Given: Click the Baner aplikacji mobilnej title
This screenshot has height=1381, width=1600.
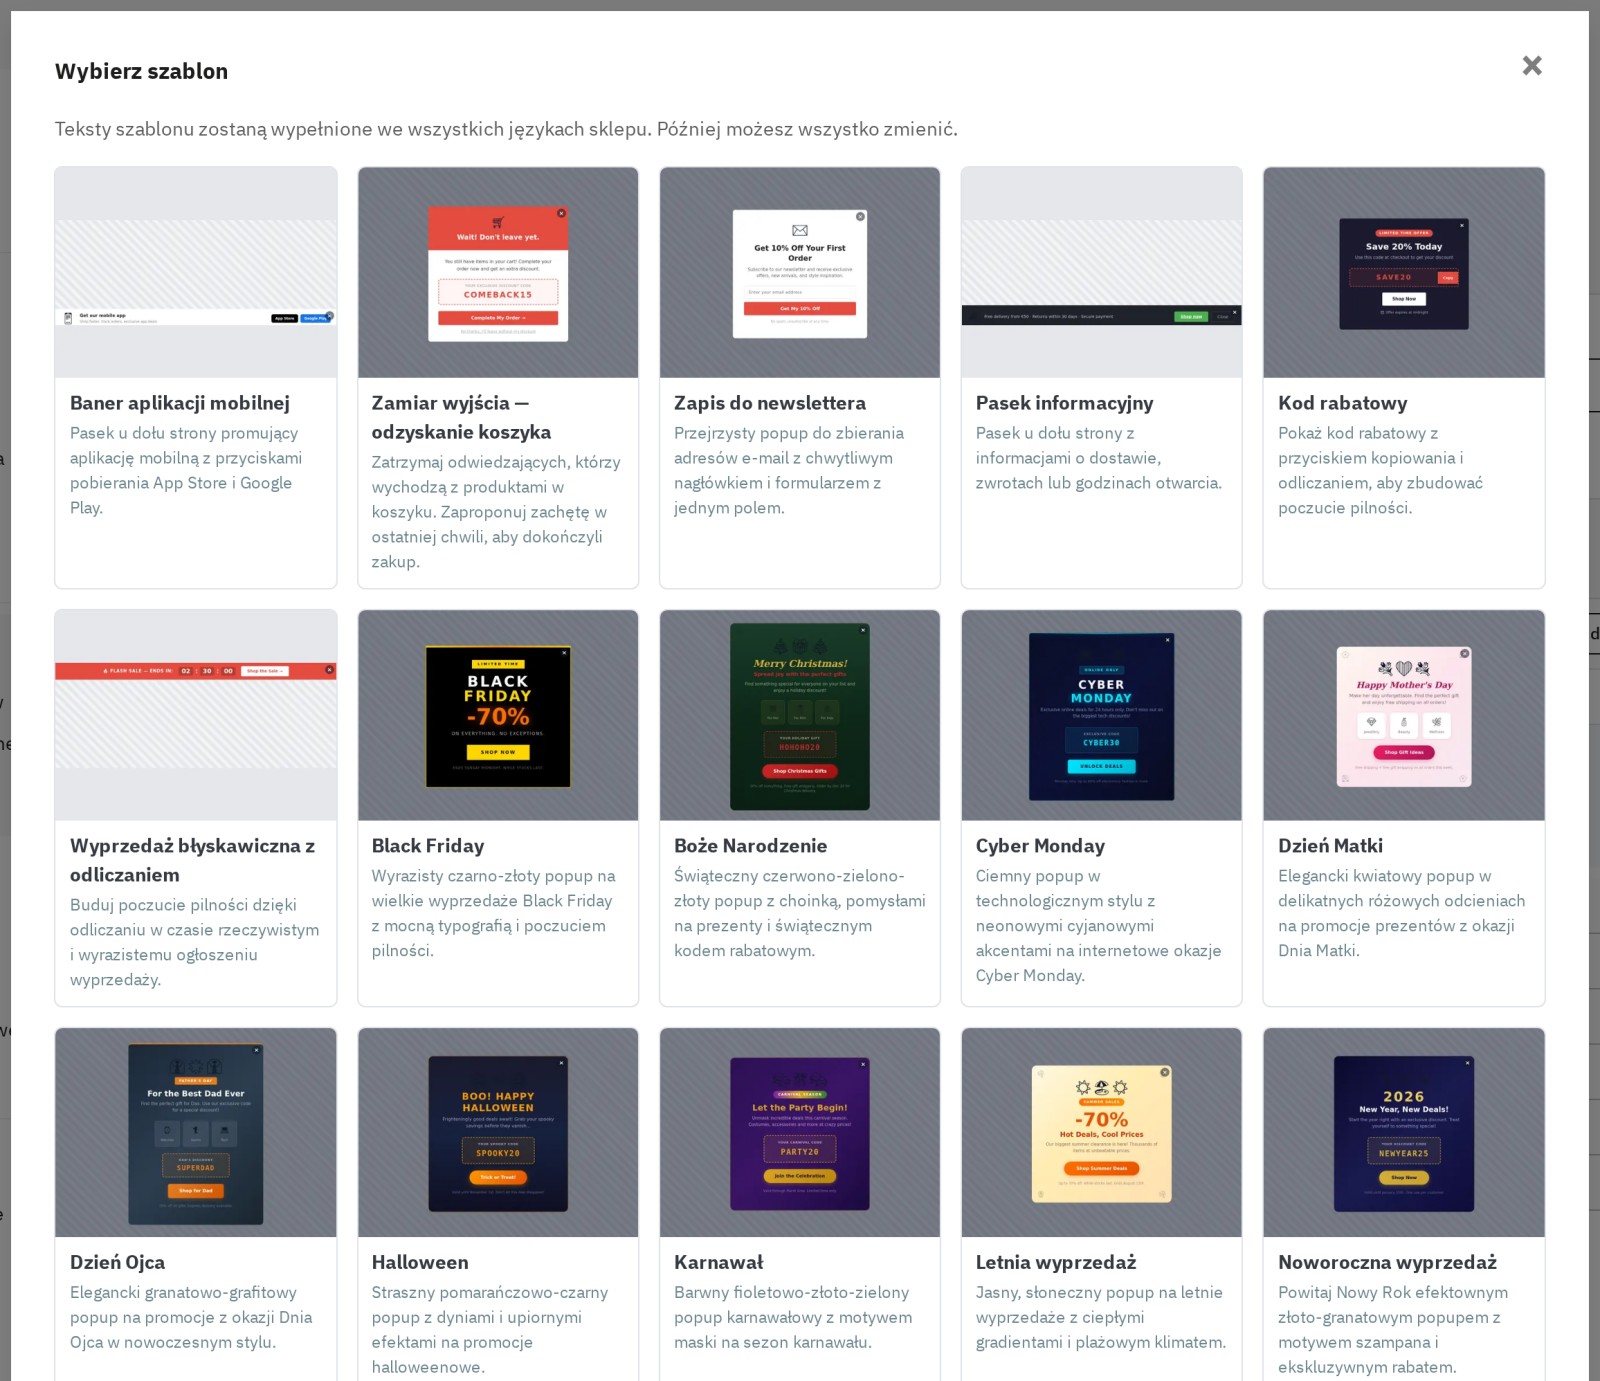Looking at the screenshot, I should (180, 403).
